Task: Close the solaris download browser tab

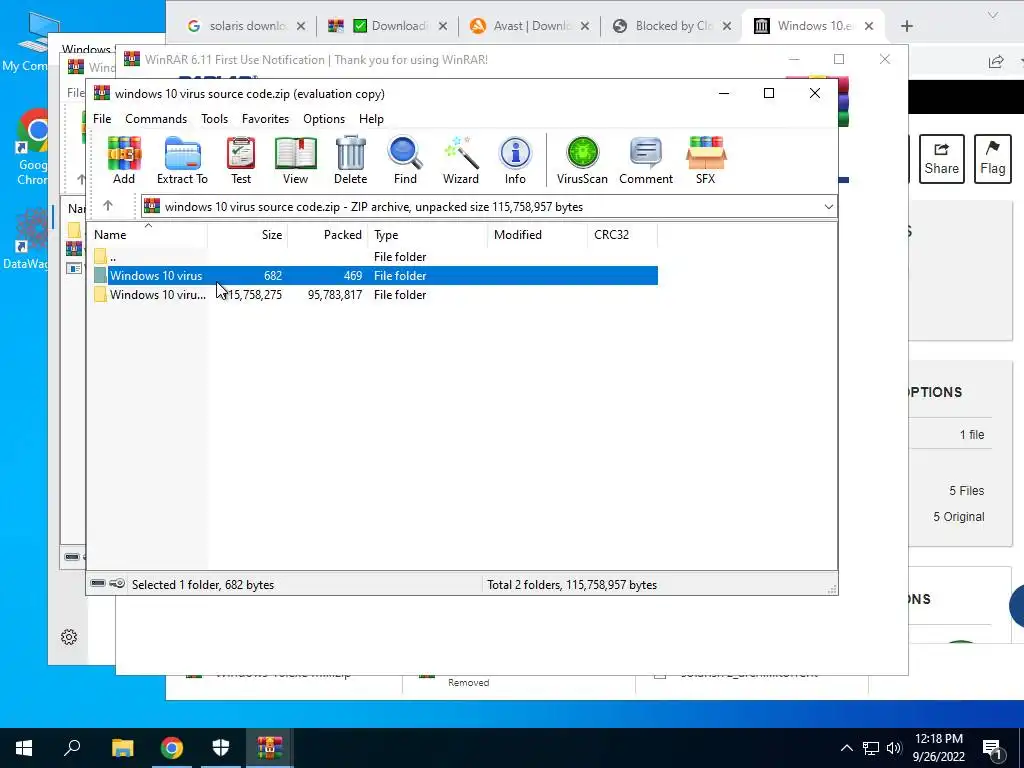Action: (x=300, y=26)
